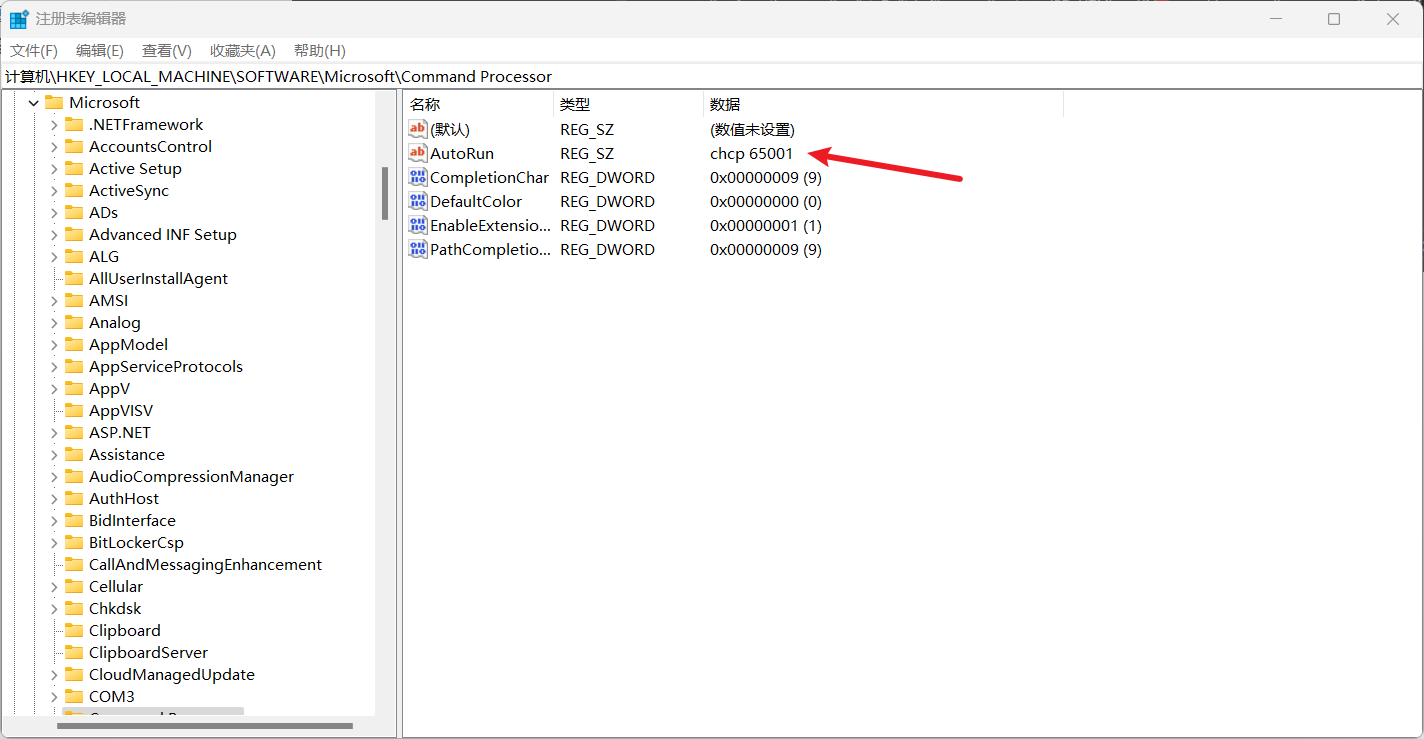Click the Chkdsk folder icon
This screenshot has height=739, width=1424.
(x=74, y=609)
